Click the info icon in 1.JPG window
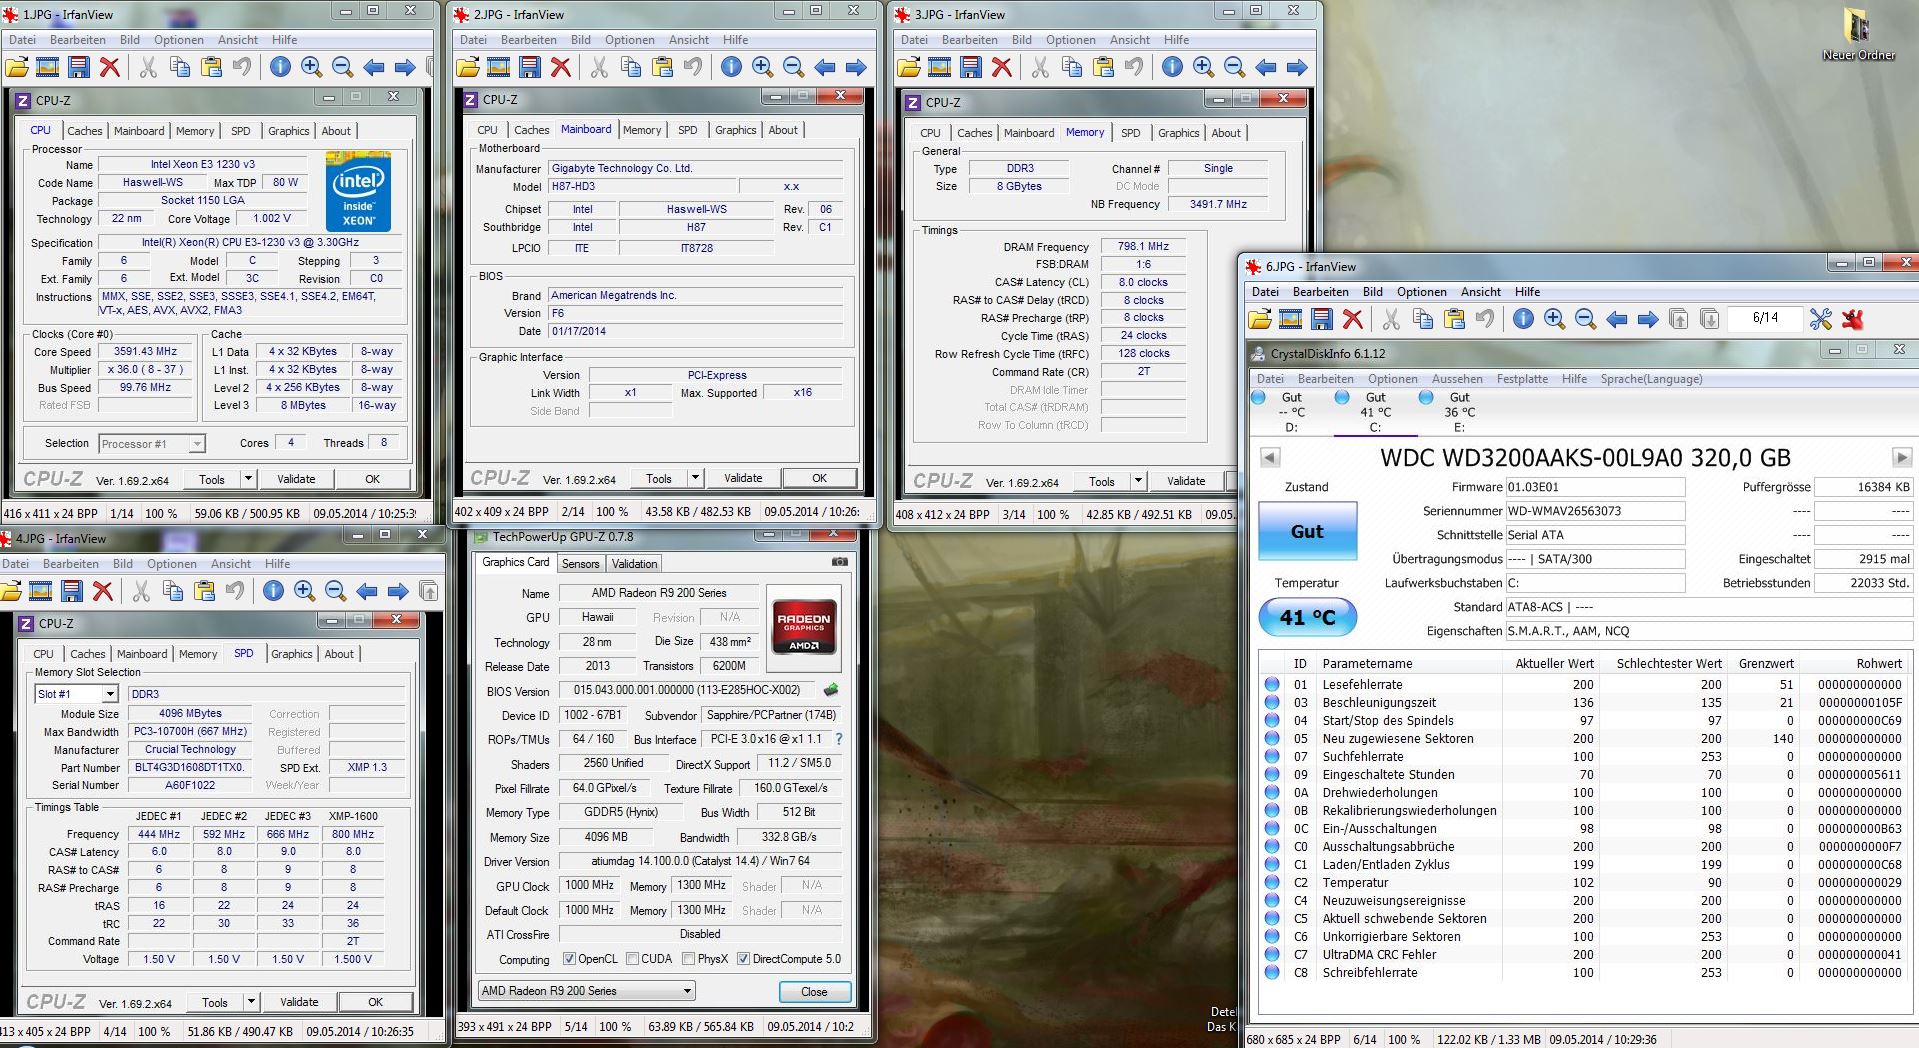Viewport: 1919px width, 1048px height. coord(281,67)
